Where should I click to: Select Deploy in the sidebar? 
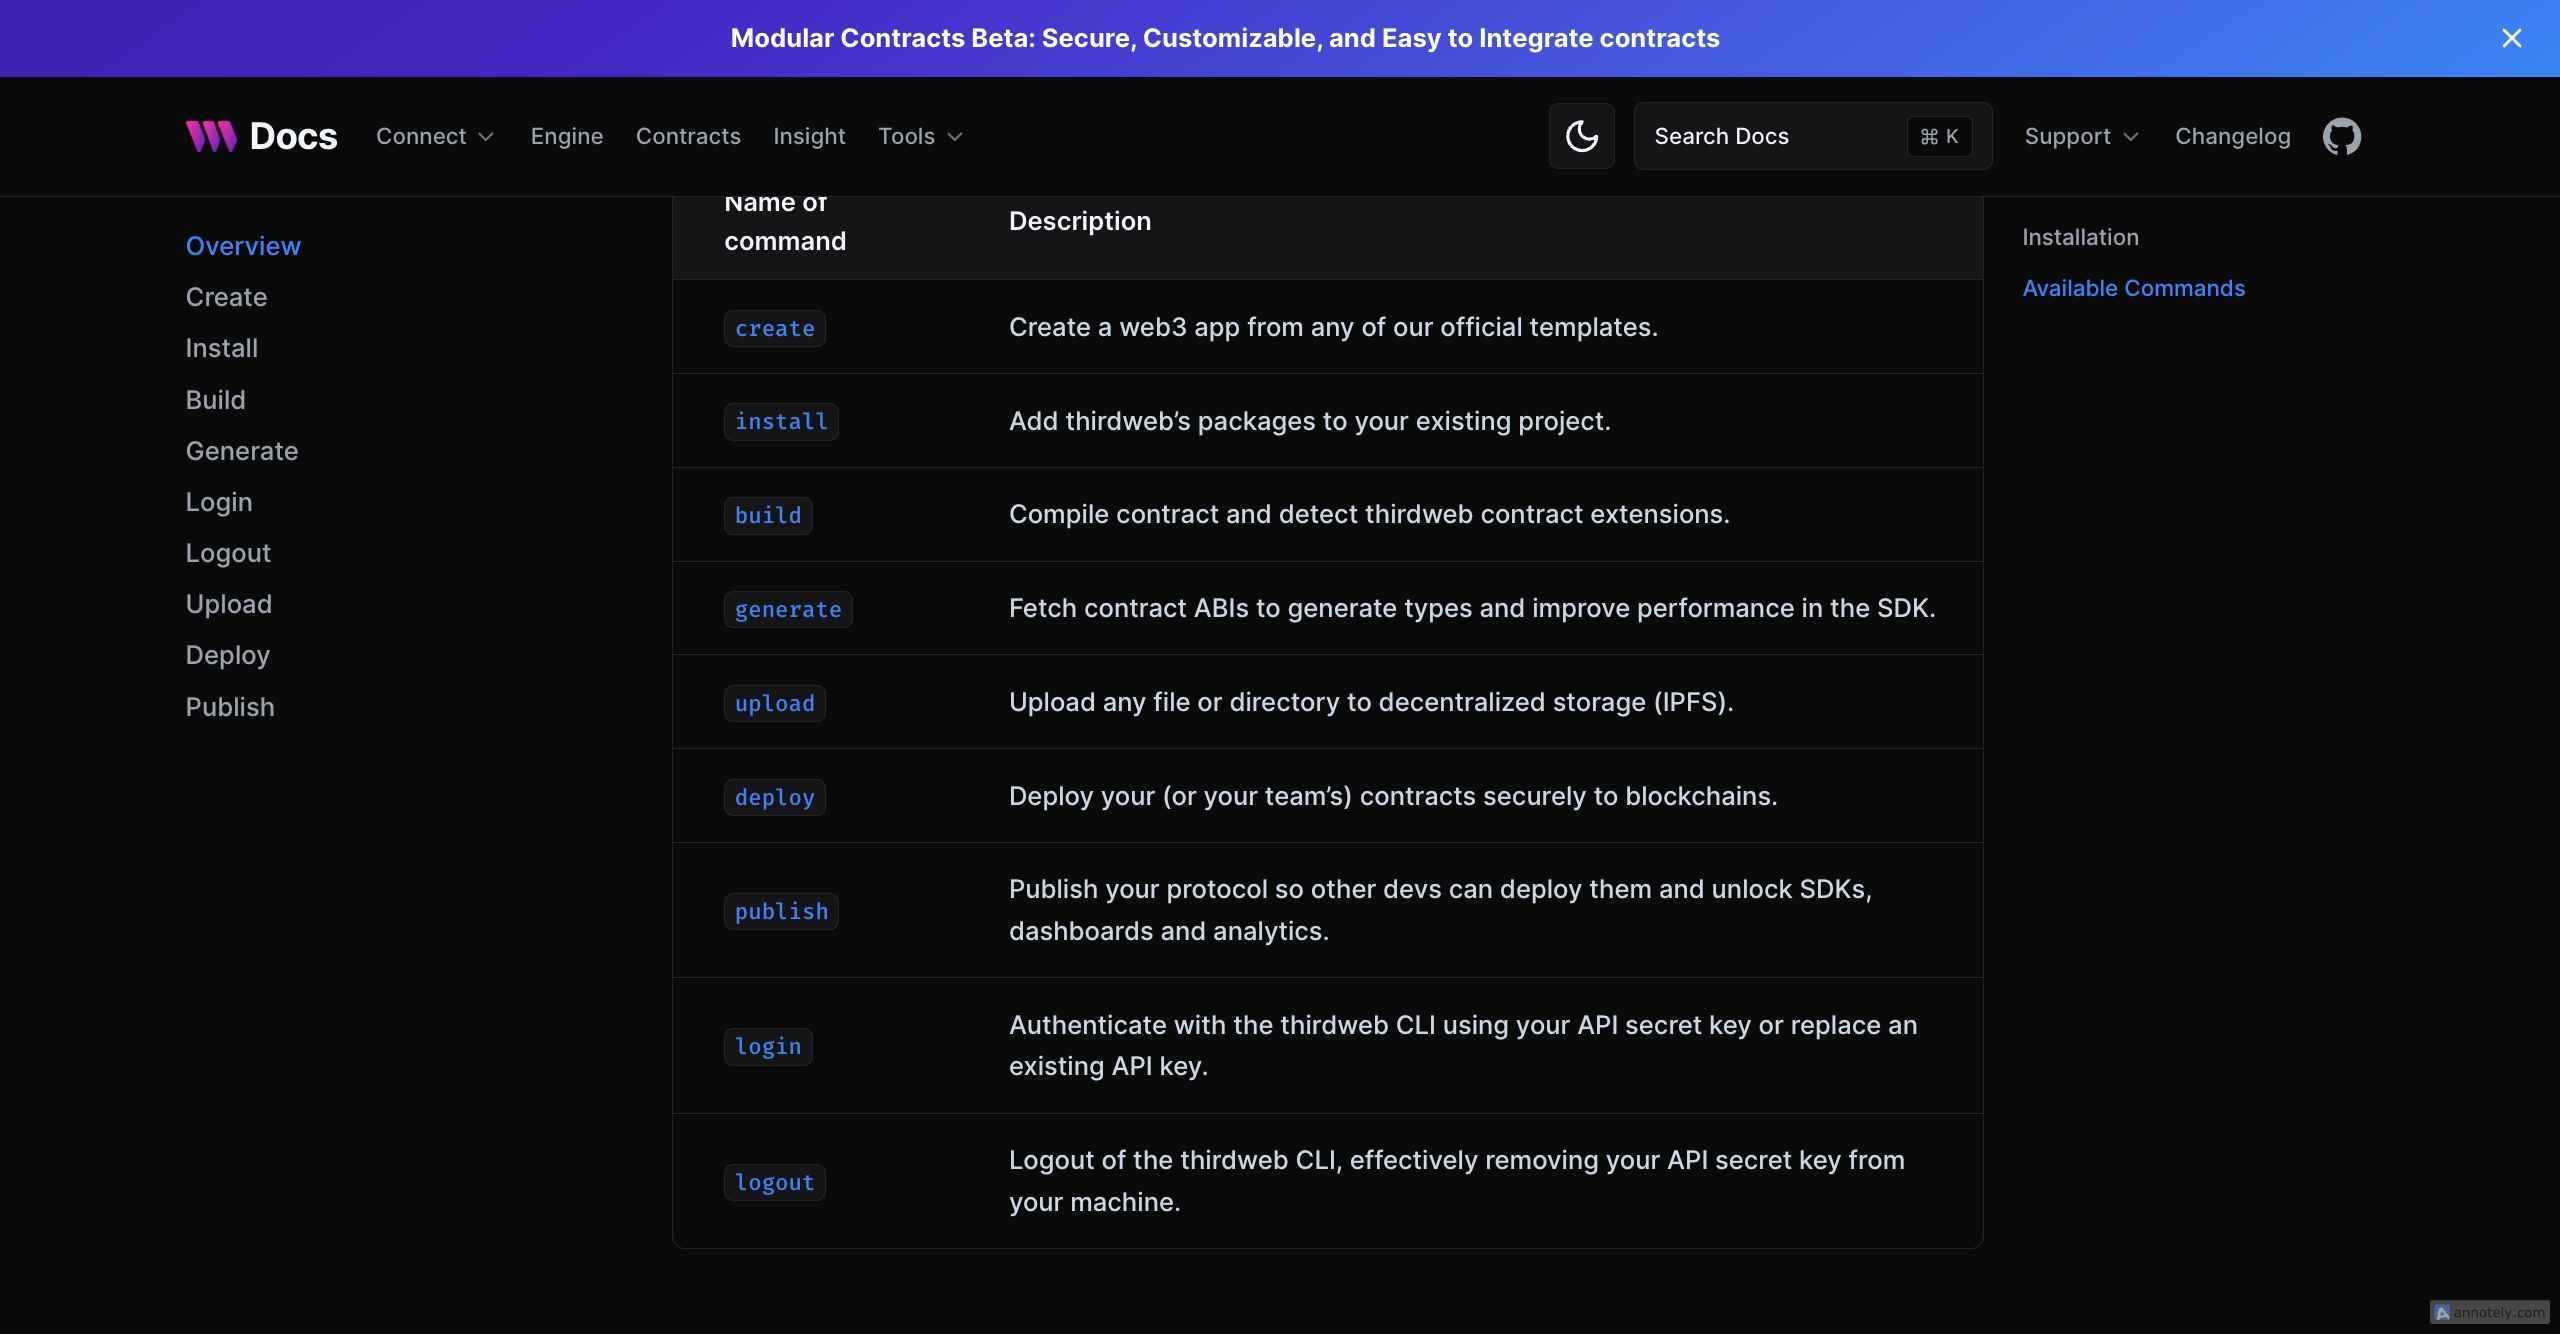click(x=228, y=655)
